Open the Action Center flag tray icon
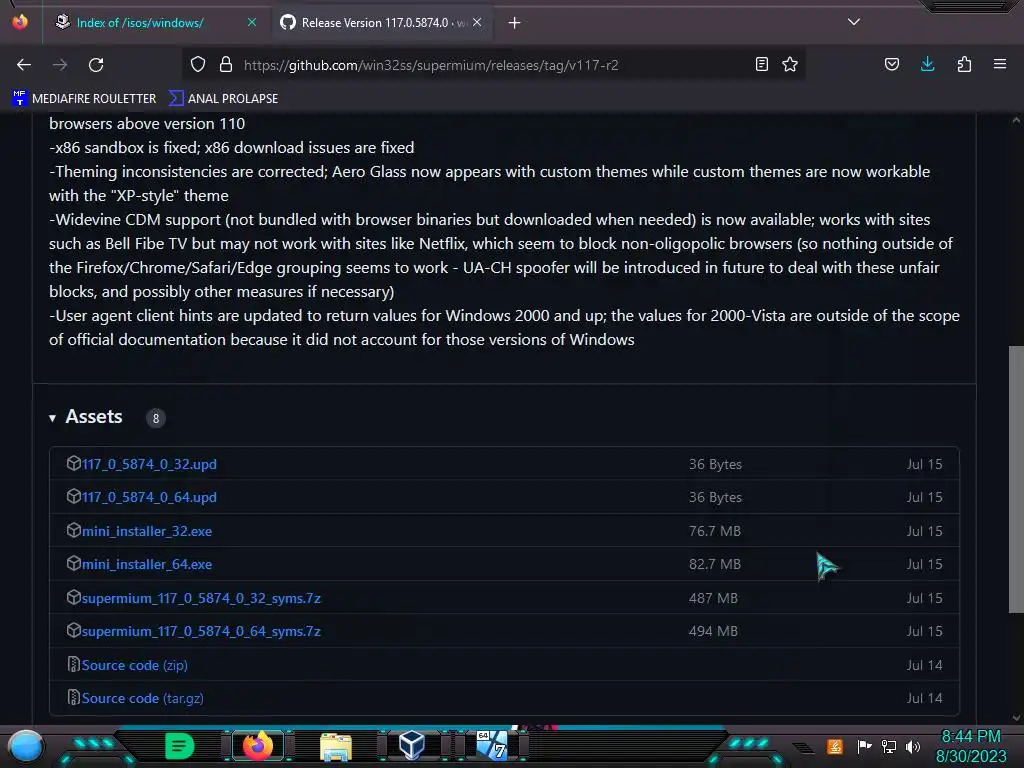Image resolution: width=1024 pixels, height=768 pixels. (x=864, y=746)
